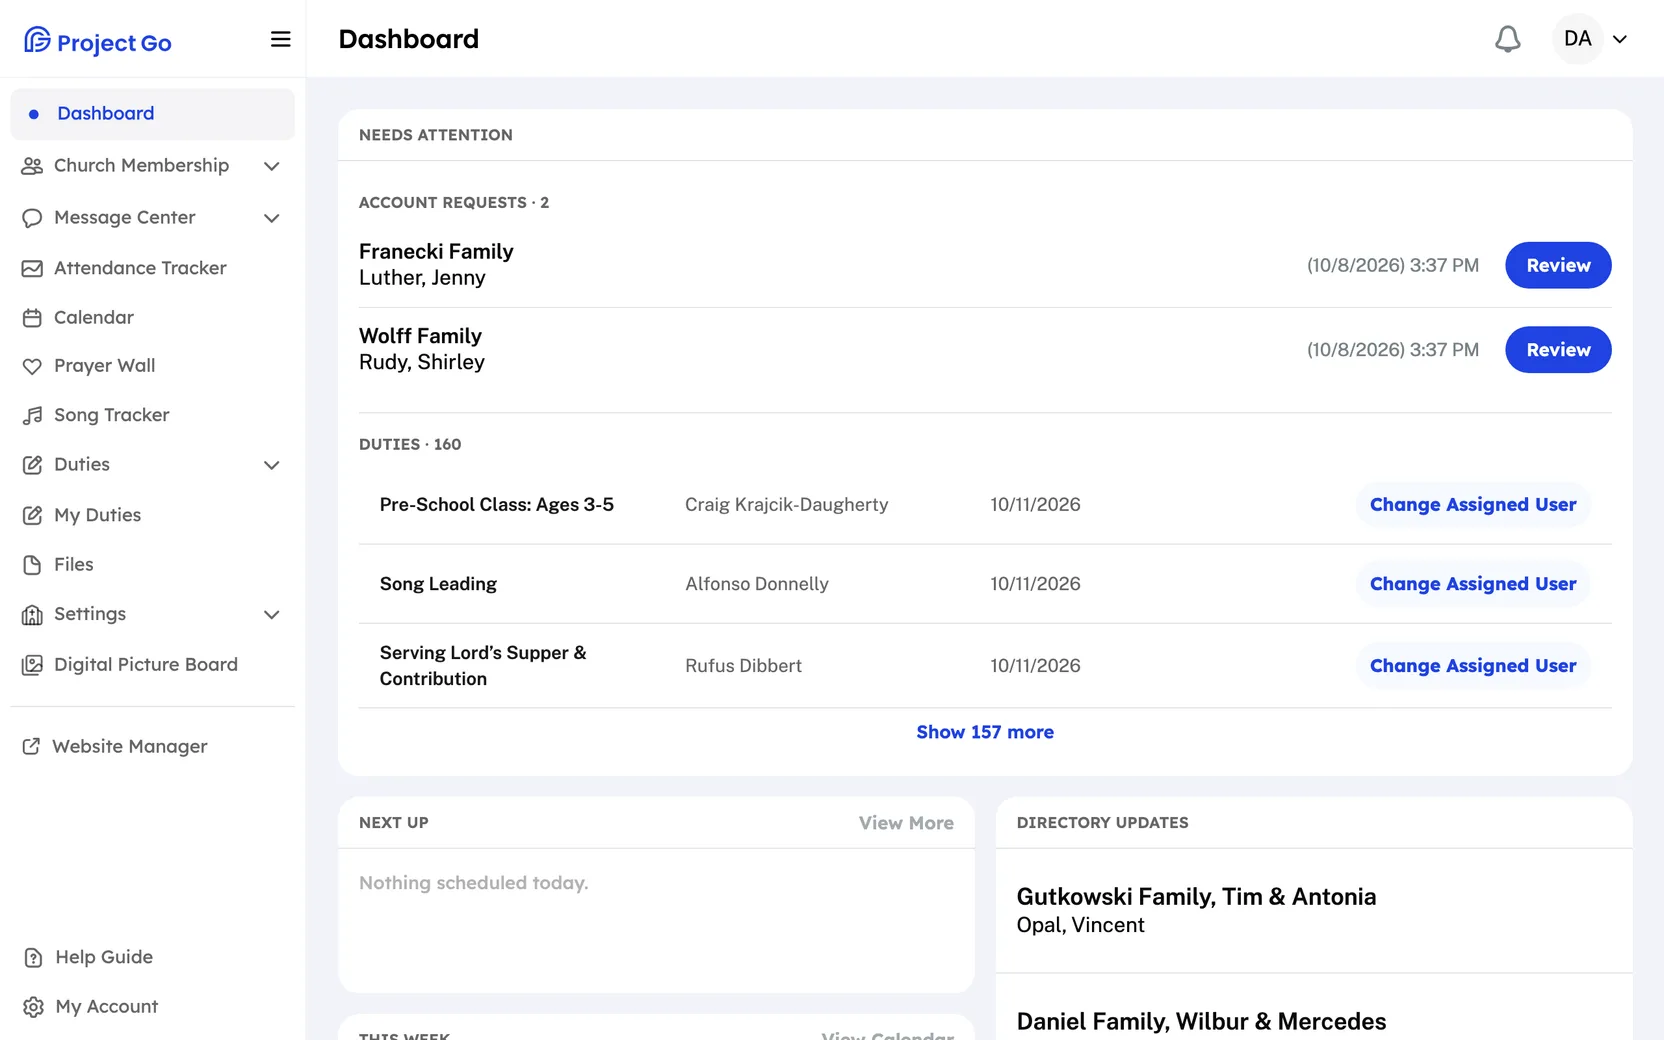Expand the Message Center chevron

271,218
